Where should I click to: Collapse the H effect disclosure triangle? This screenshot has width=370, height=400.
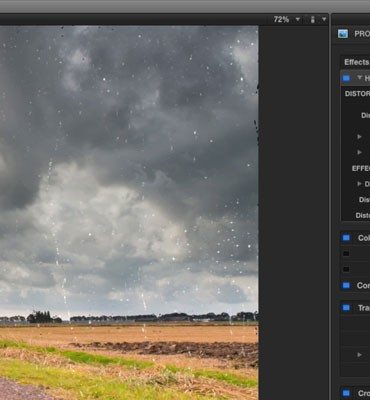[x=359, y=78]
